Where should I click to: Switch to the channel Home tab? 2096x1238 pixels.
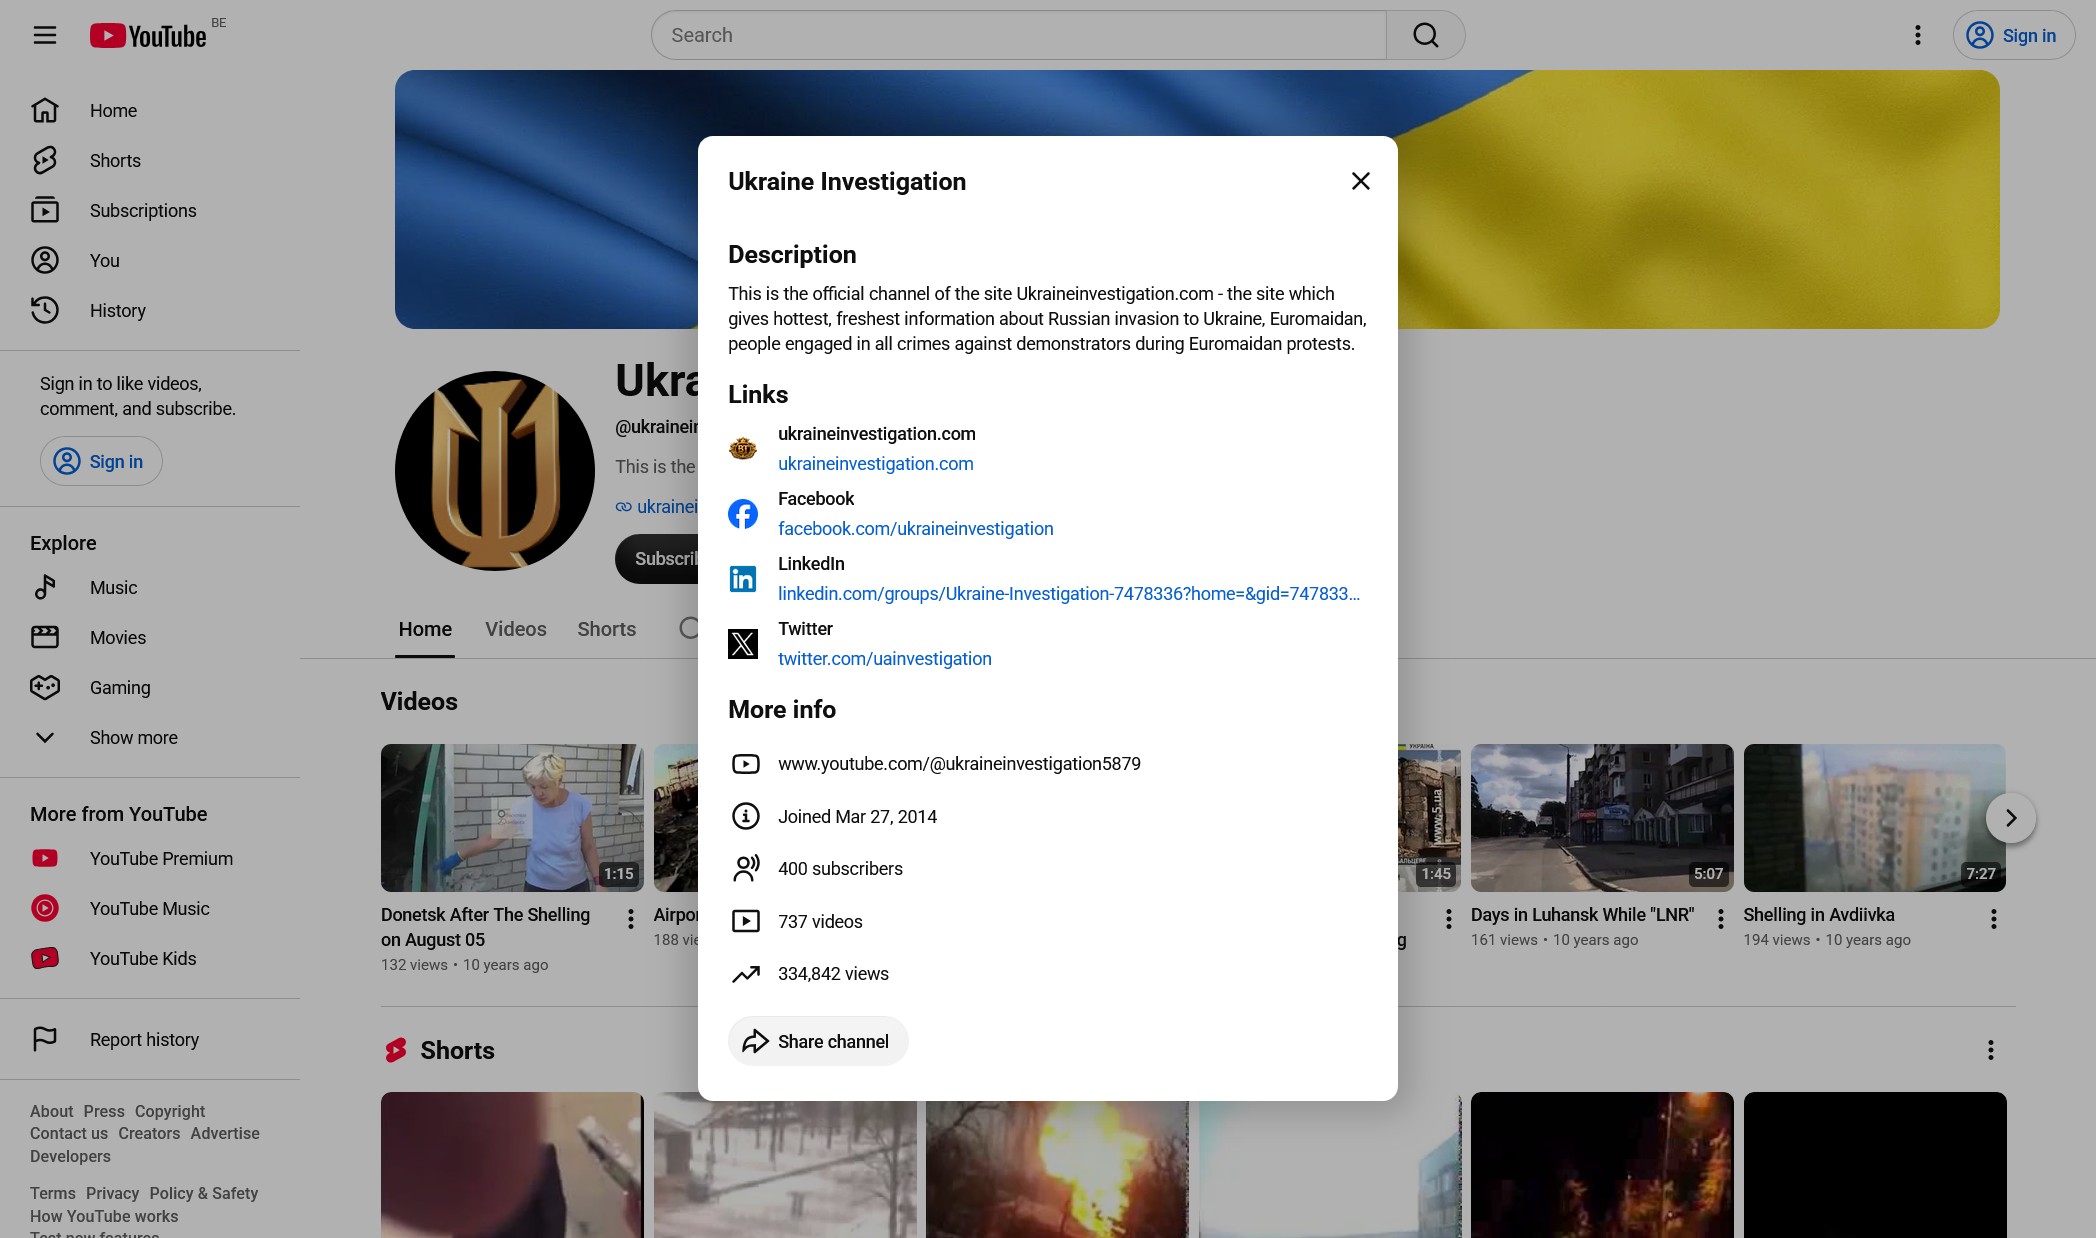coord(425,629)
